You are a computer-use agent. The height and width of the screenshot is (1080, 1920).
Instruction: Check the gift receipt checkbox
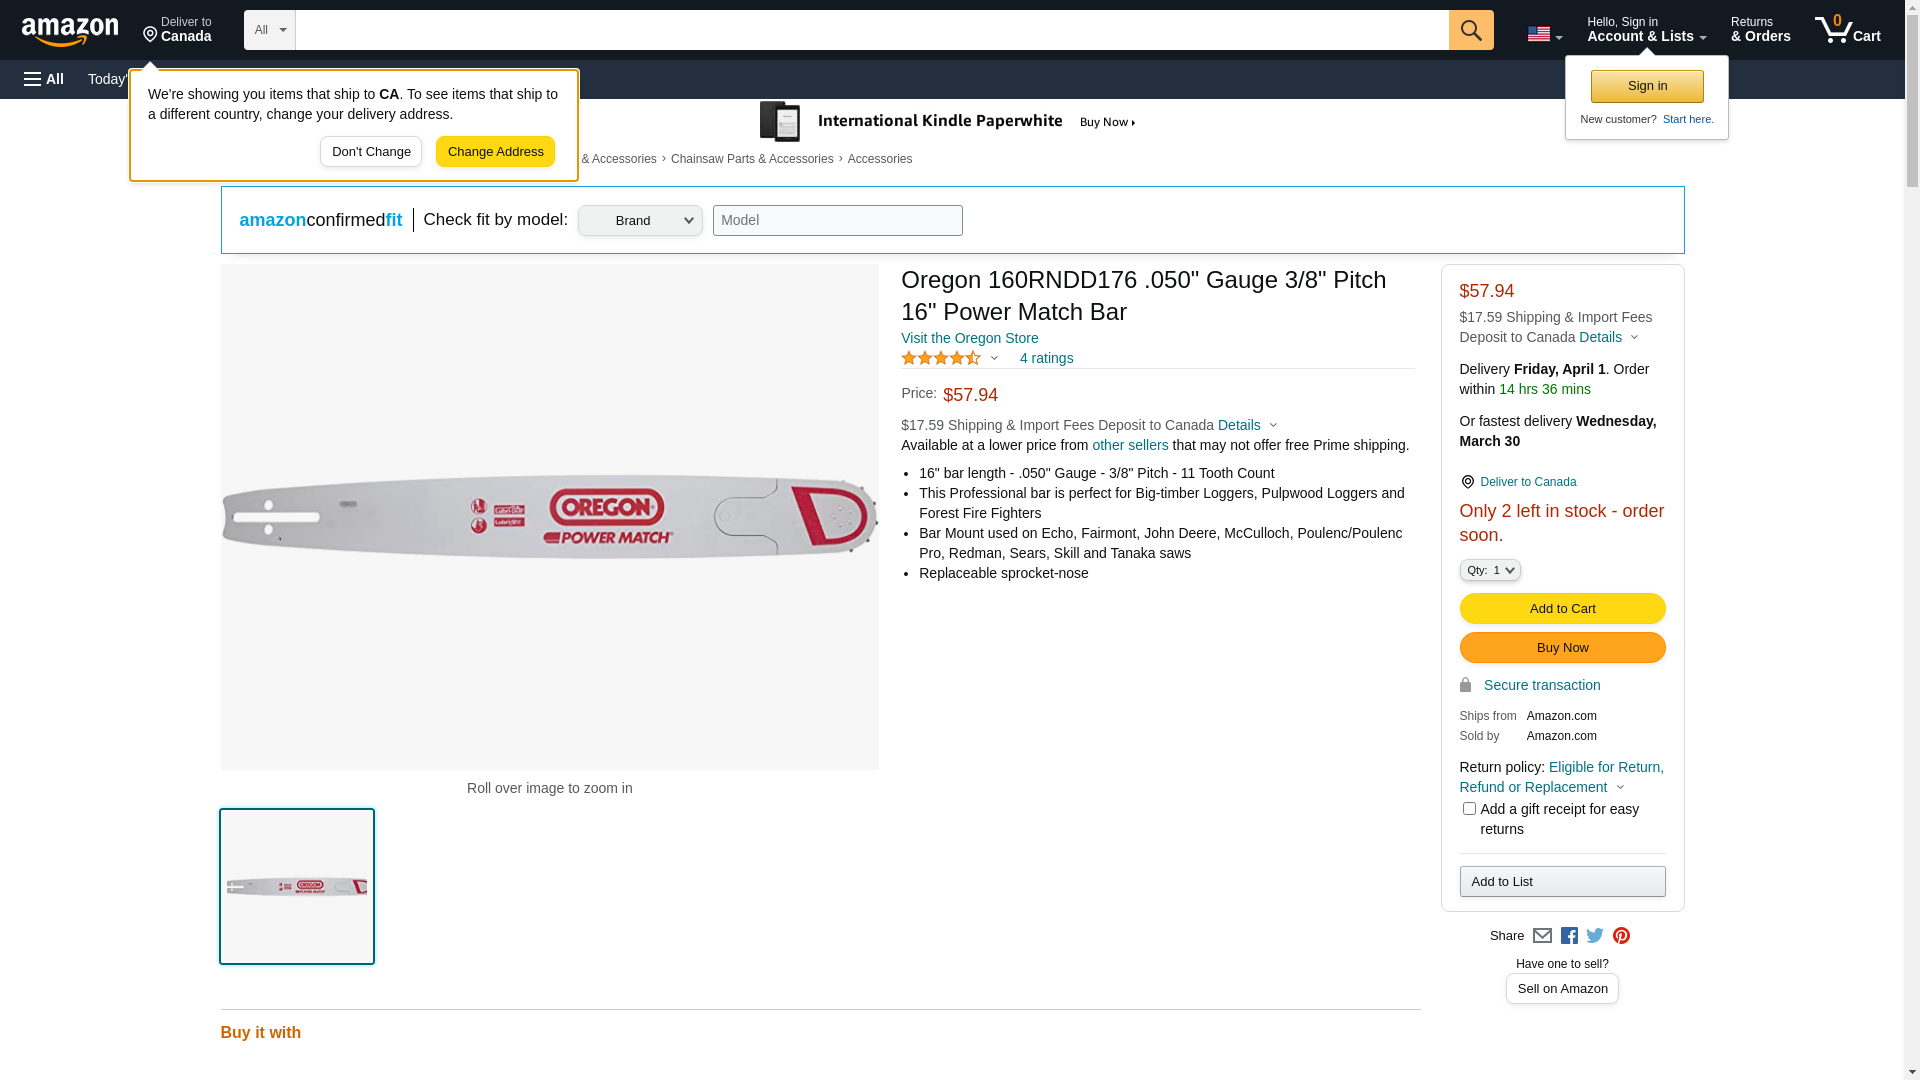tap(1469, 809)
